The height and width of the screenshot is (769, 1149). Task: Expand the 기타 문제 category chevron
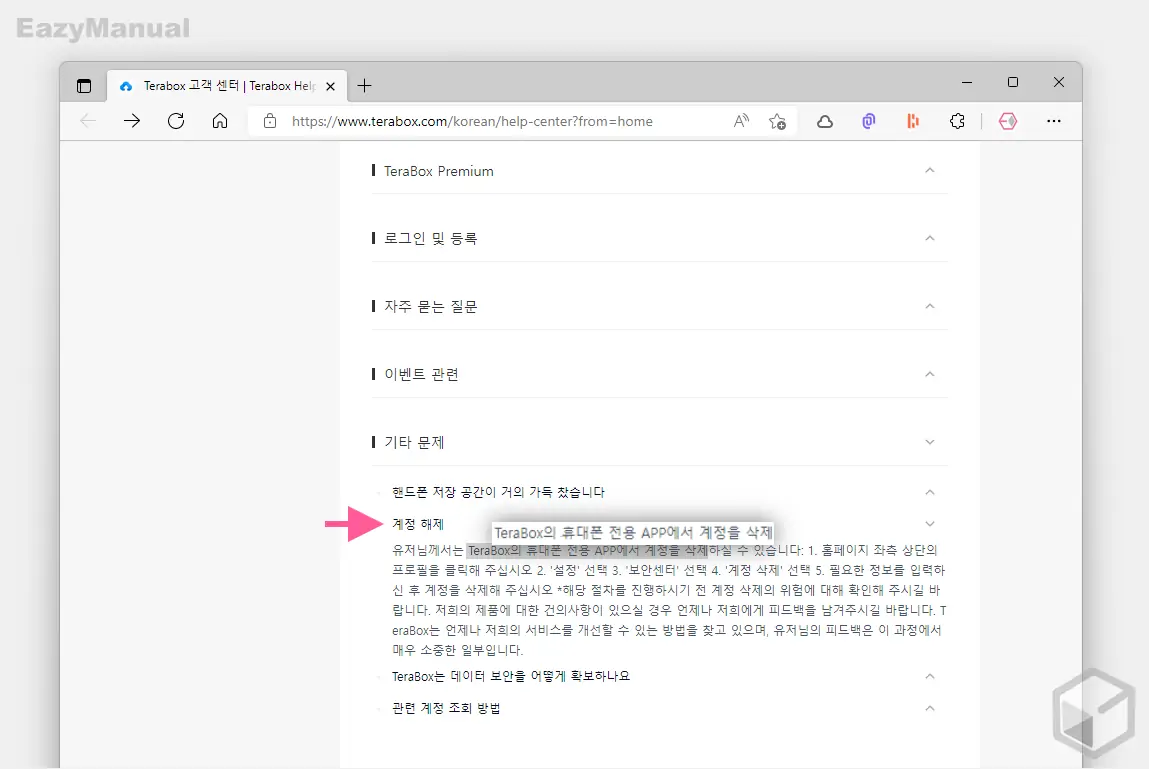click(x=930, y=441)
